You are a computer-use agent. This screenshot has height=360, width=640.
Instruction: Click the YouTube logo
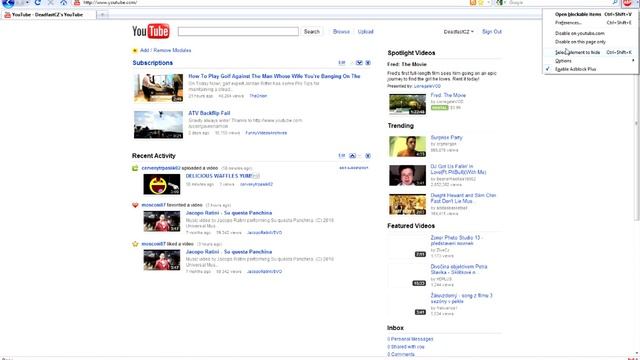151,31
